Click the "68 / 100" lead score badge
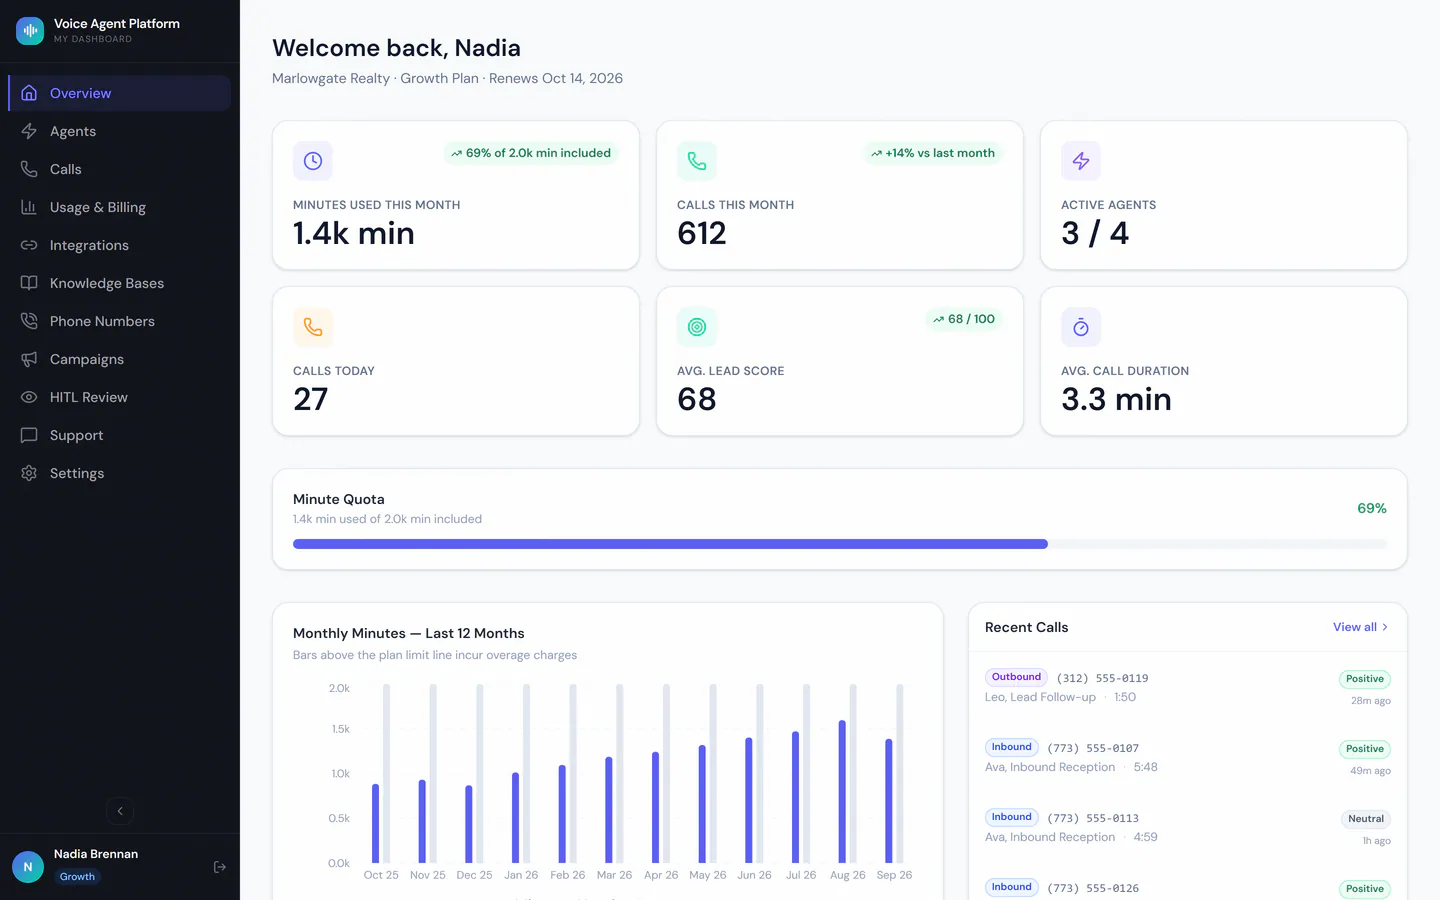The width and height of the screenshot is (1440, 900). point(964,319)
